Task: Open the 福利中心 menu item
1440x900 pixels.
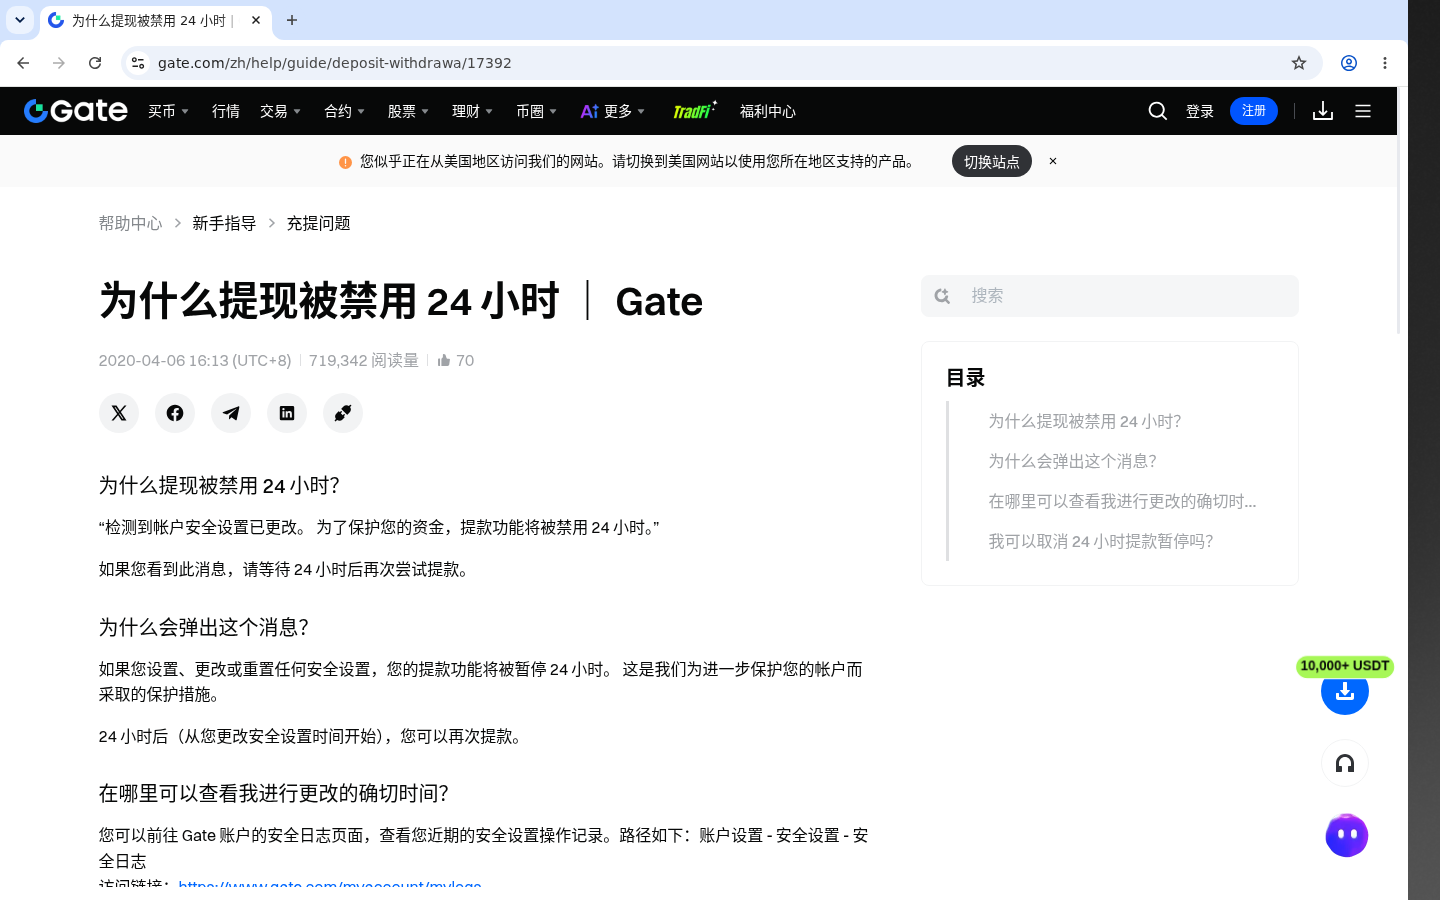Action: pyautogui.click(x=768, y=111)
